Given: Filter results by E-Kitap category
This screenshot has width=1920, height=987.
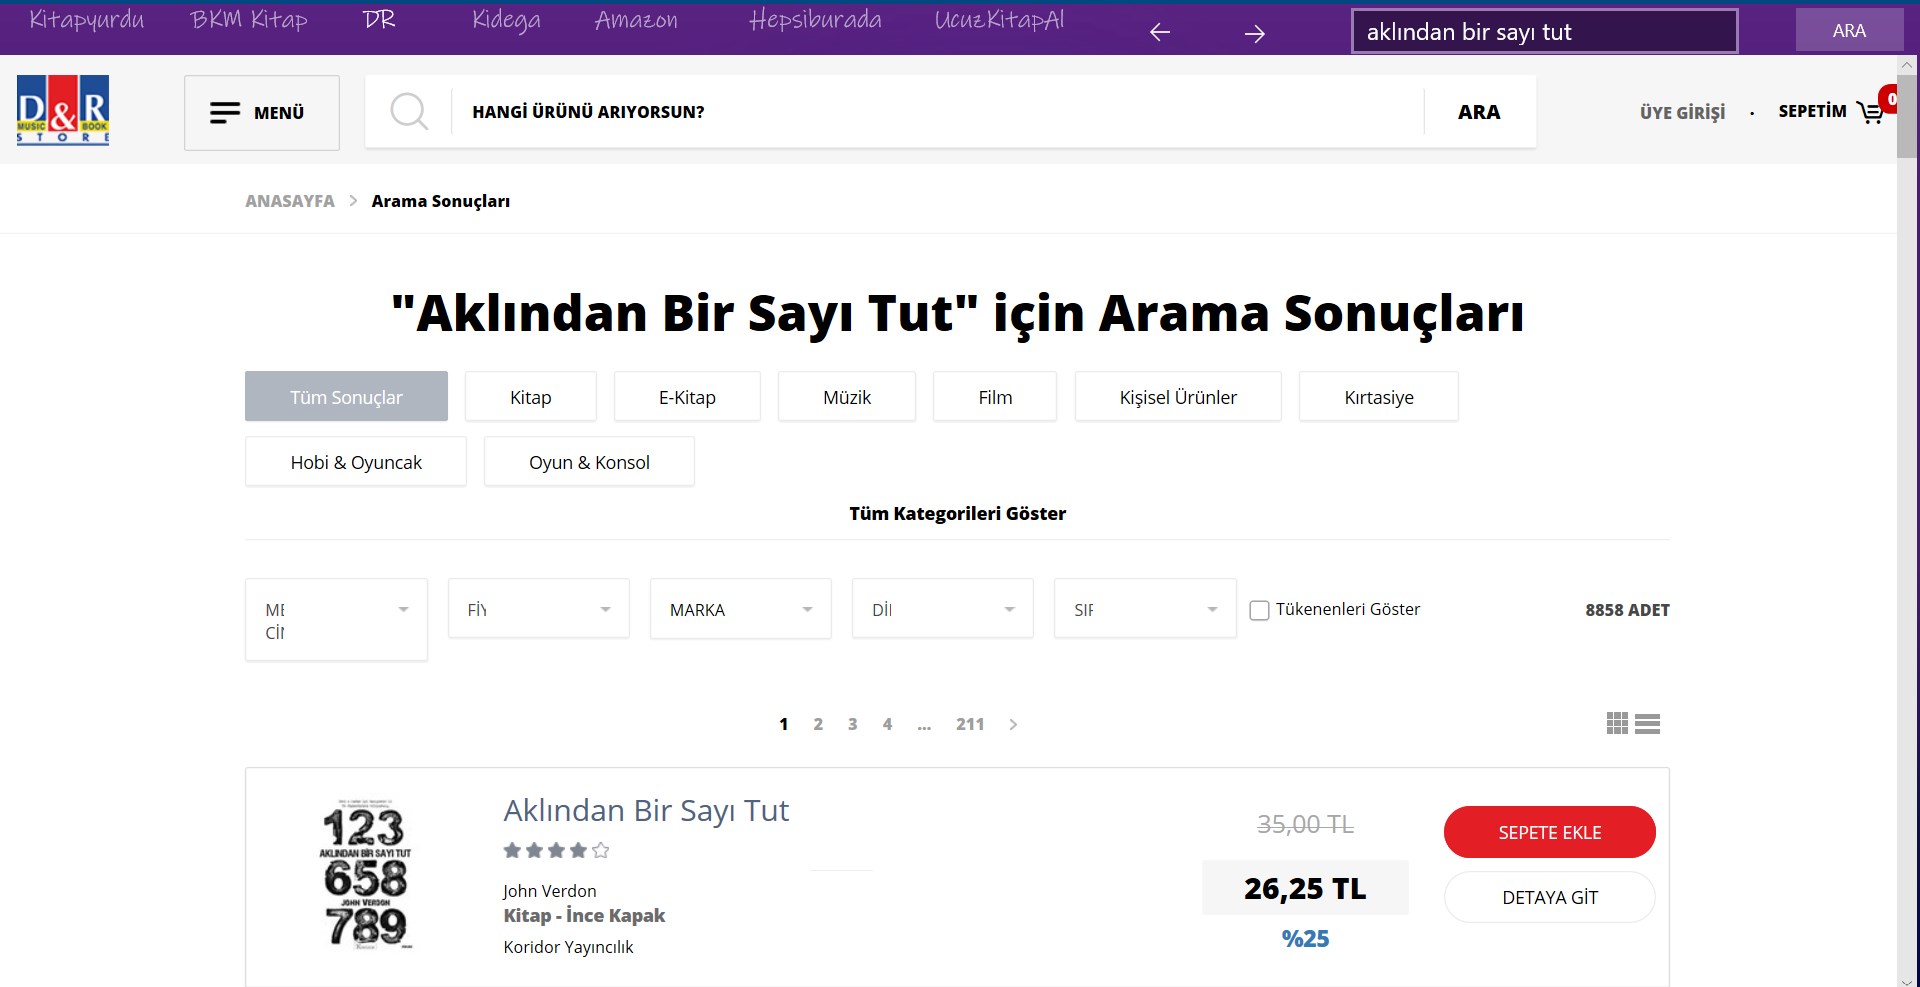Looking at the screenshot, I should click(687, 397).
